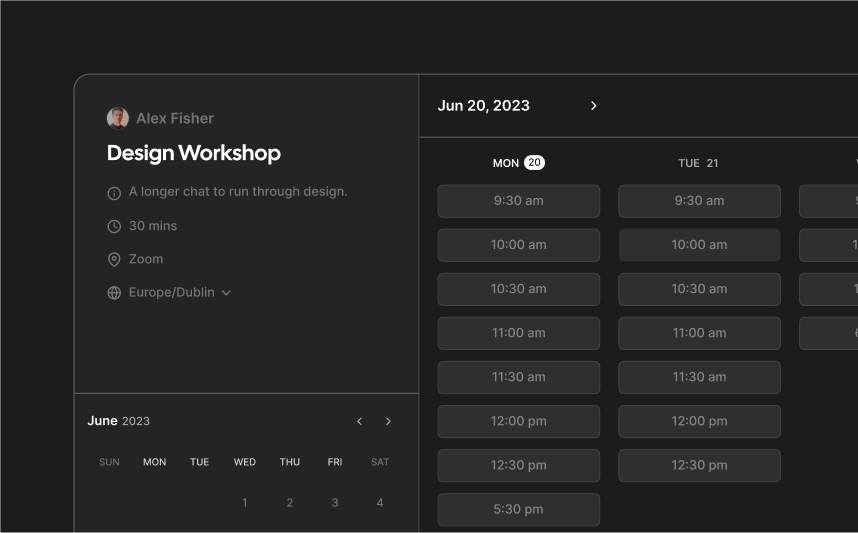Advance week using arrow beside Jun 20, 2023
Screen dimensions: 858x533
tap(594, 106)
